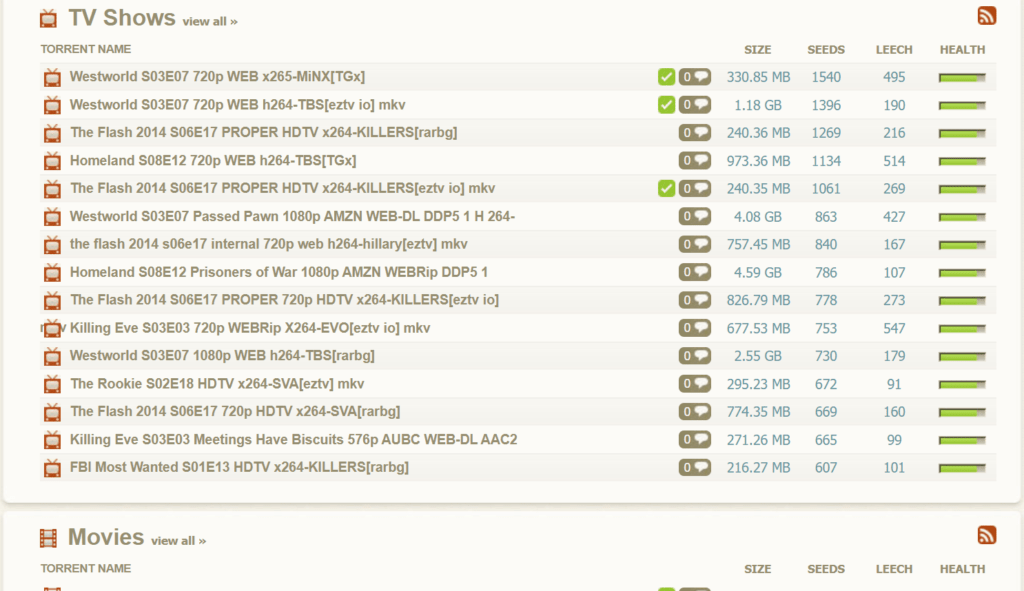Open the flash s06e17 internal 720p hillary torrent

pyautogui.click(x=268, y=244)
